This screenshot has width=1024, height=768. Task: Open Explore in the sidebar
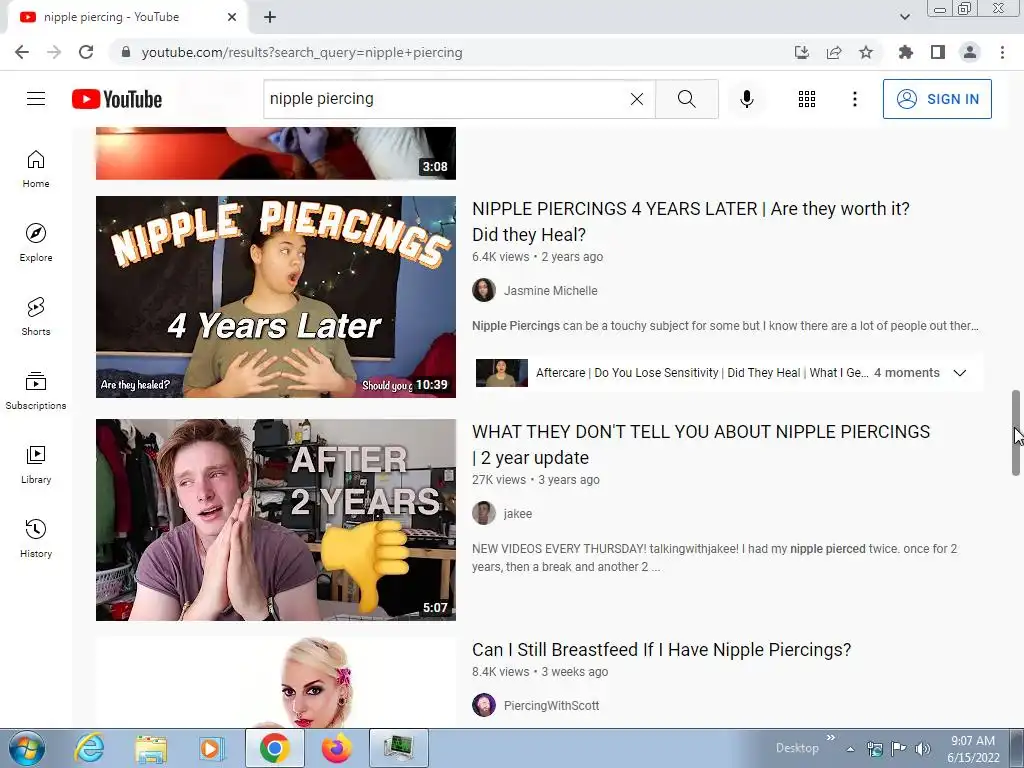(36, 243)
